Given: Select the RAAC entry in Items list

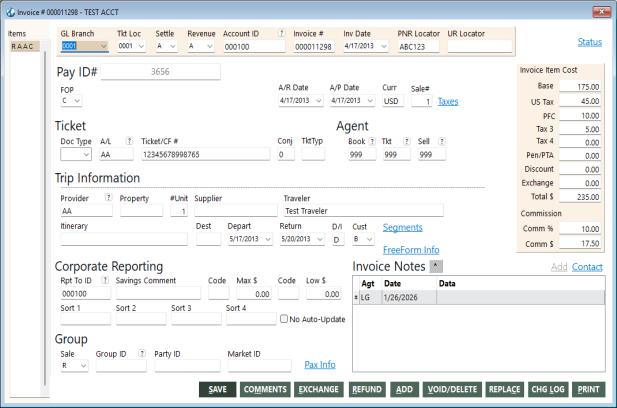Looking at the screenshot, I should coord(22,46).
